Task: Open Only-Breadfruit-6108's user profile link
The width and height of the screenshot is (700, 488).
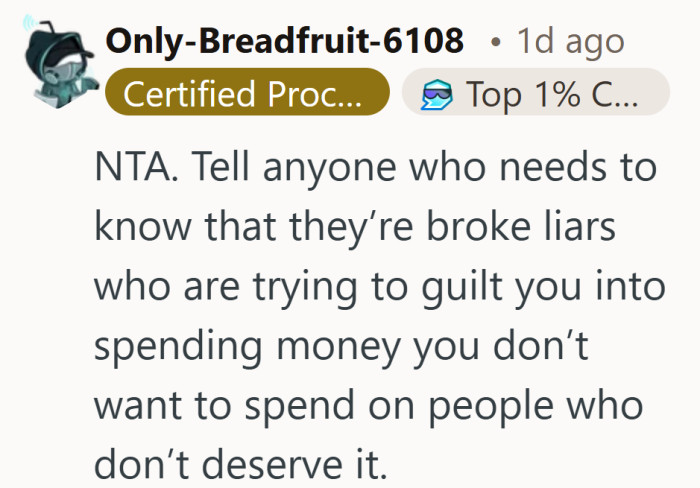Action: point(285,41)
